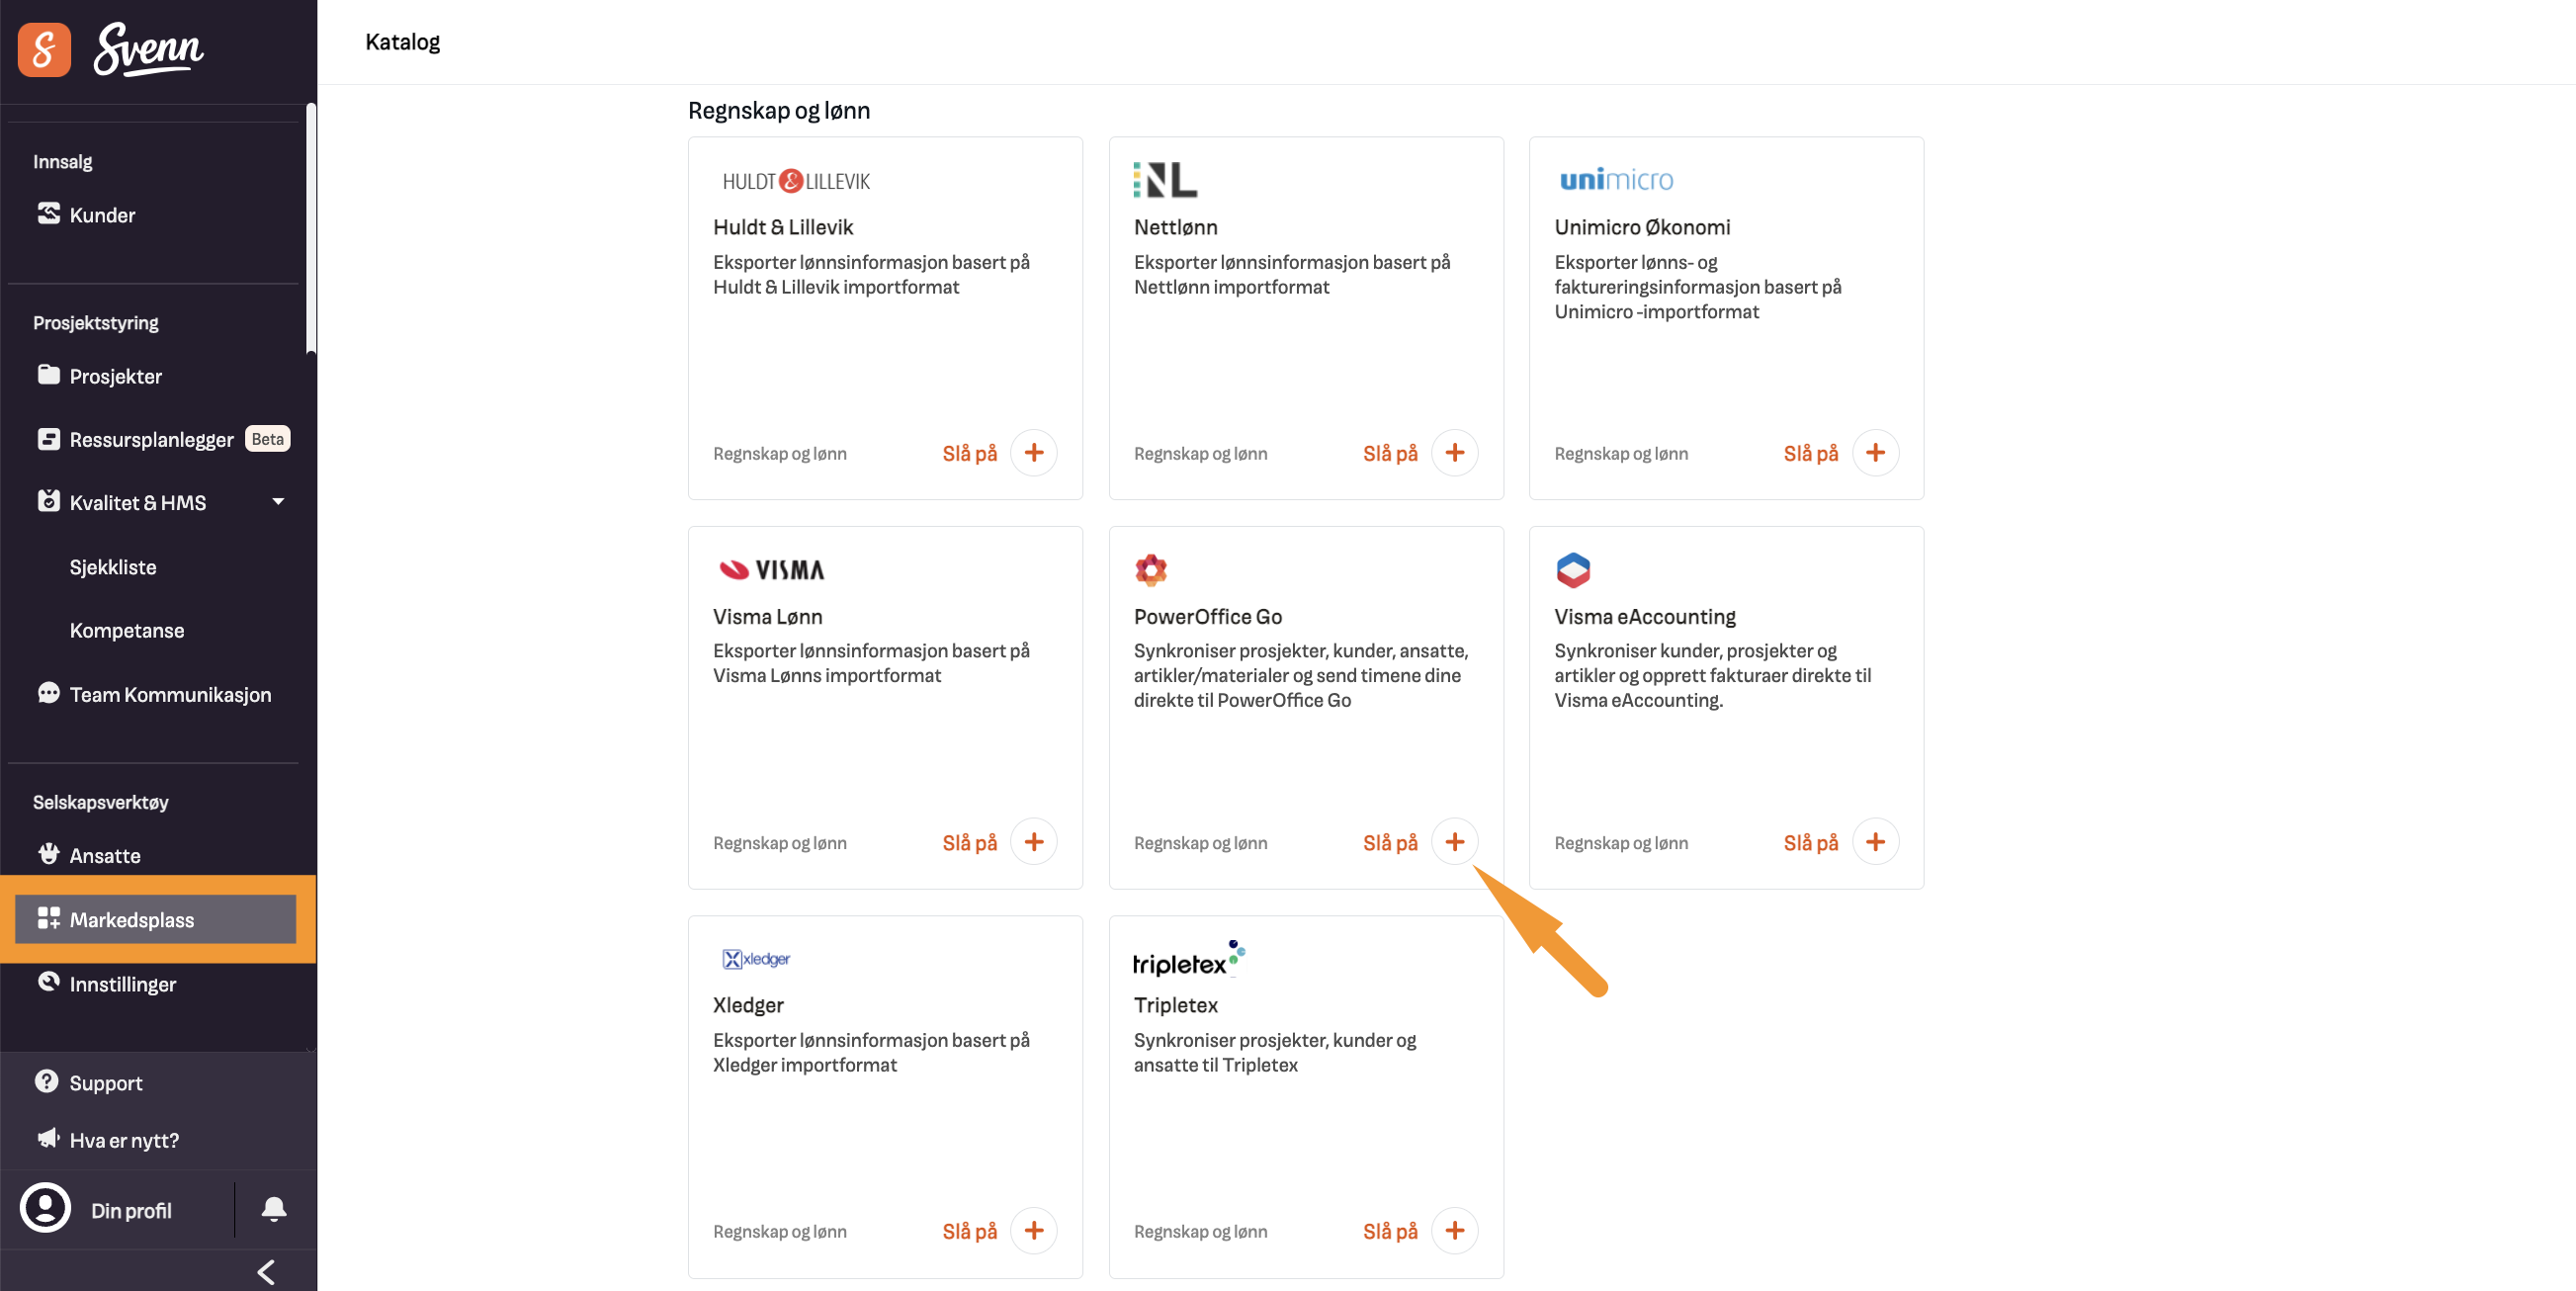Open the Kunder section in the sidebar

pos(101,214)
